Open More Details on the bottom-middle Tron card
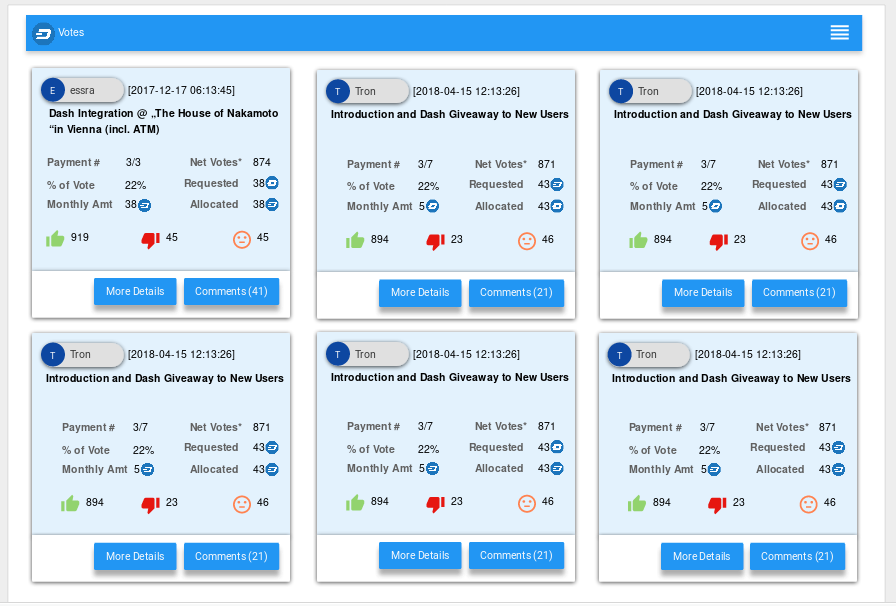 tap(420, 555)
